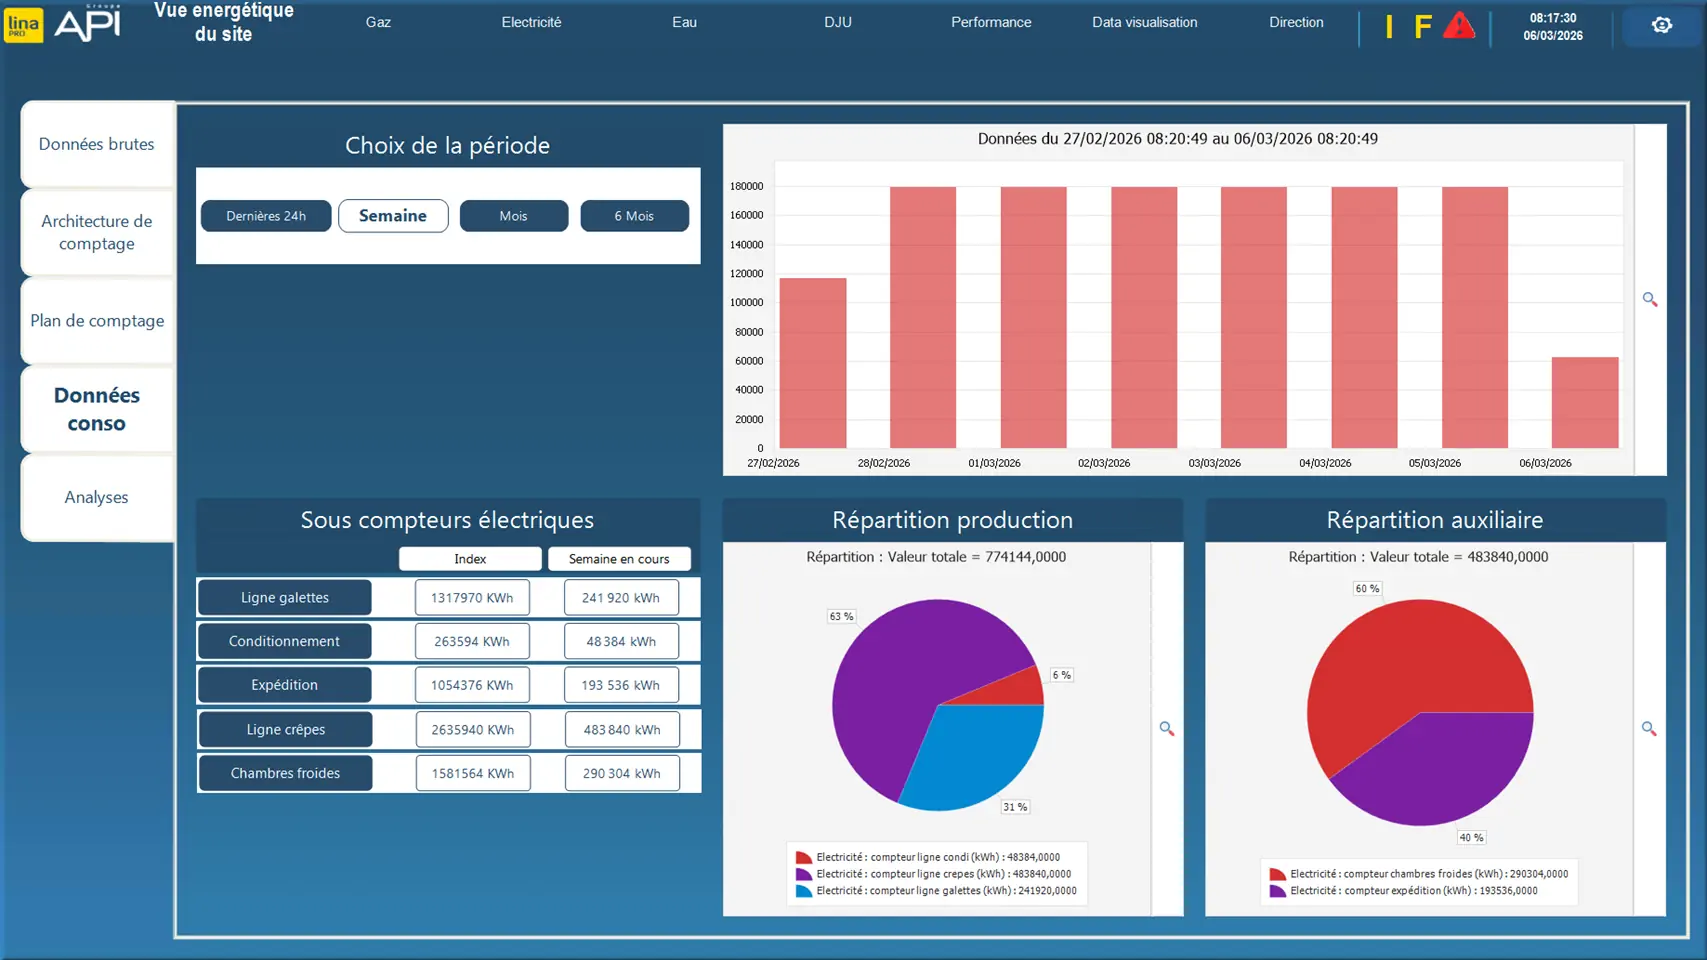Click the settings gear icon

click(x=1661, y=25)
